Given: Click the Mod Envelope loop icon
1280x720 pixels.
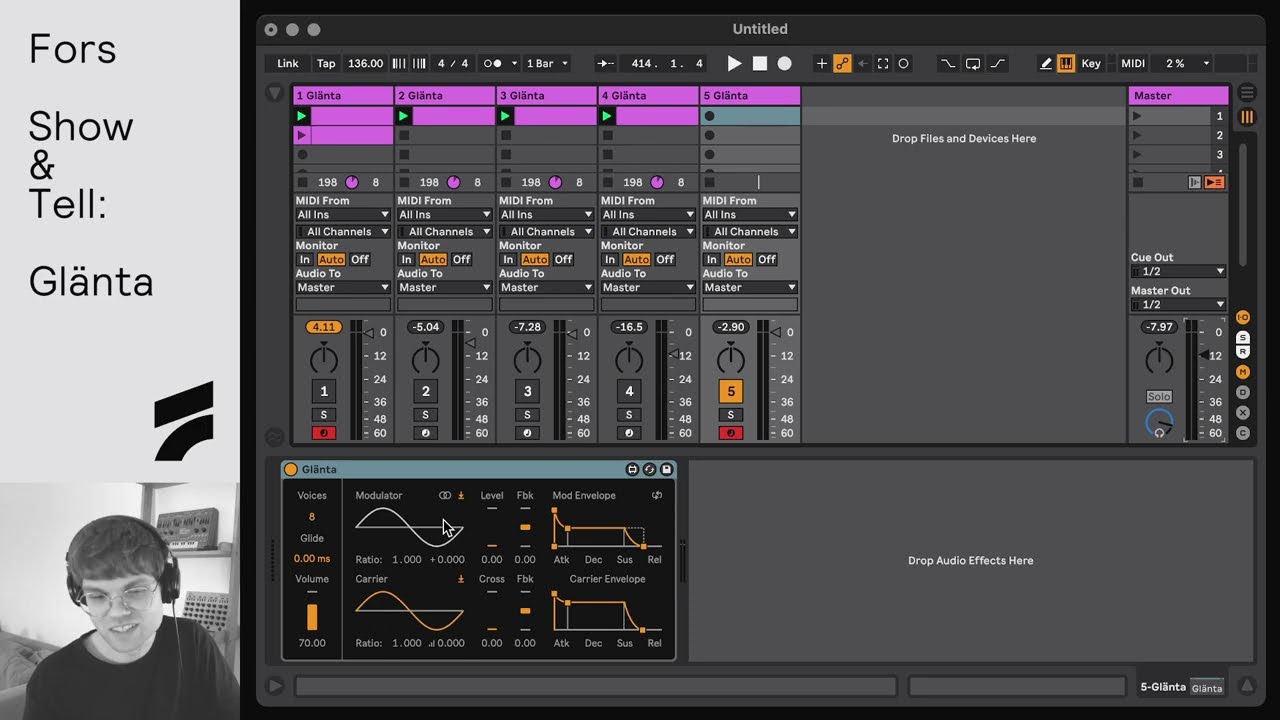Looking at the screenshot, I should (657, 495).
